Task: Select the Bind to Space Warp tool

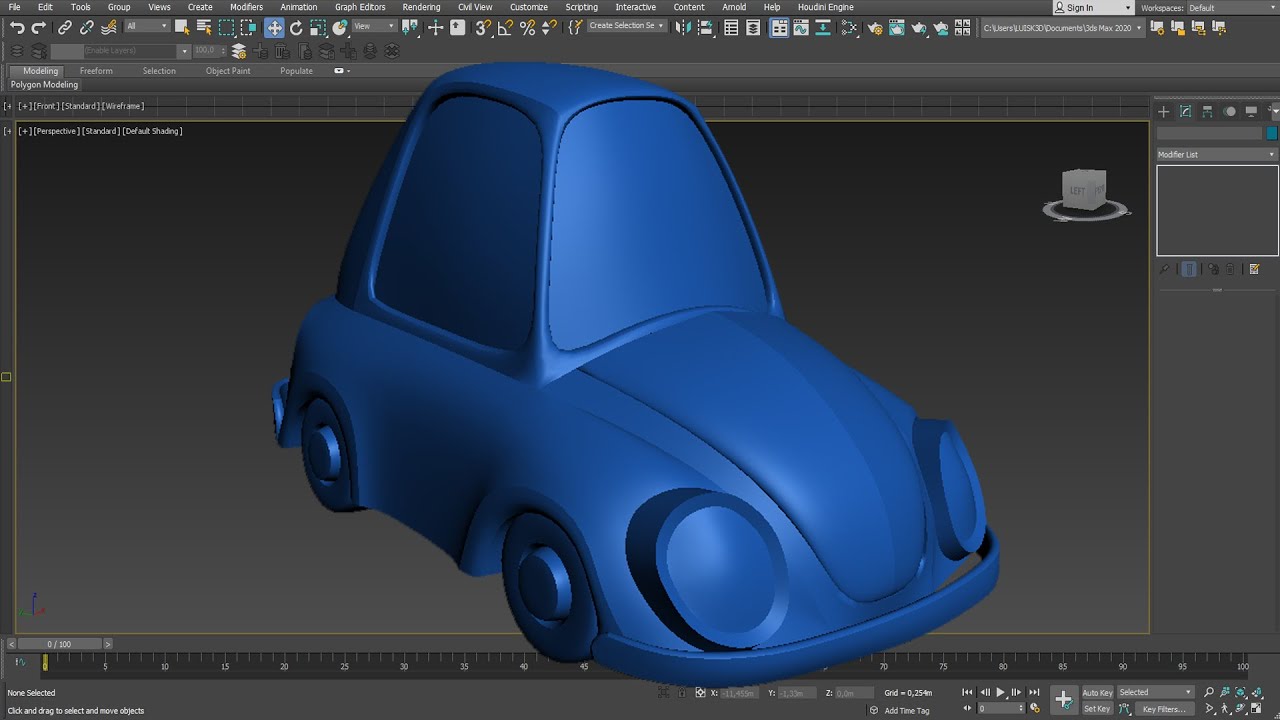Action: (x=109, y=28)
